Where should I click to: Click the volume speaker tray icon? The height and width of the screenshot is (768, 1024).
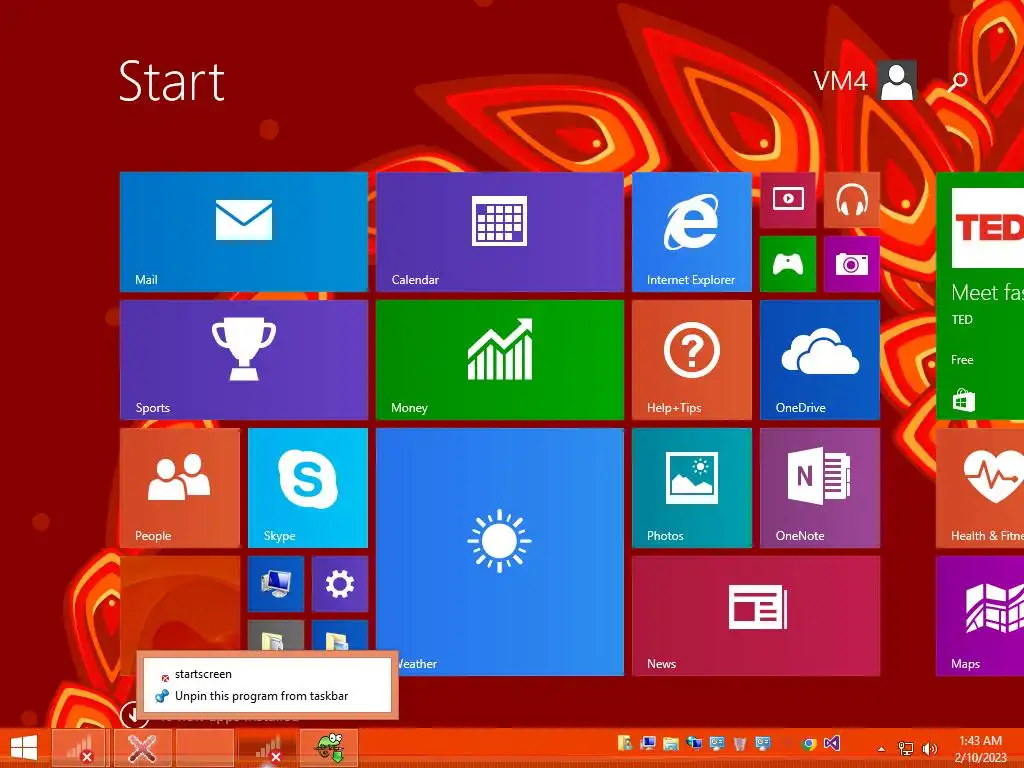929,748
